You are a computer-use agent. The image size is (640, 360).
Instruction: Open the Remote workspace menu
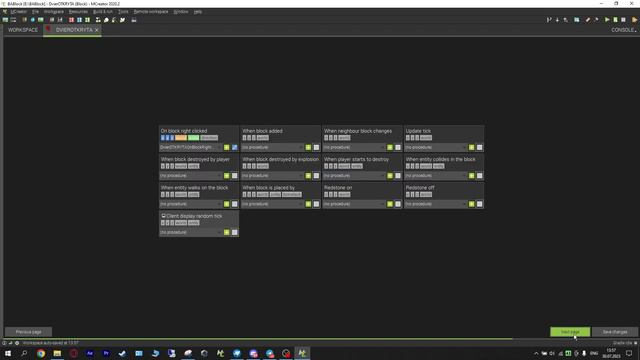point(151,12)
